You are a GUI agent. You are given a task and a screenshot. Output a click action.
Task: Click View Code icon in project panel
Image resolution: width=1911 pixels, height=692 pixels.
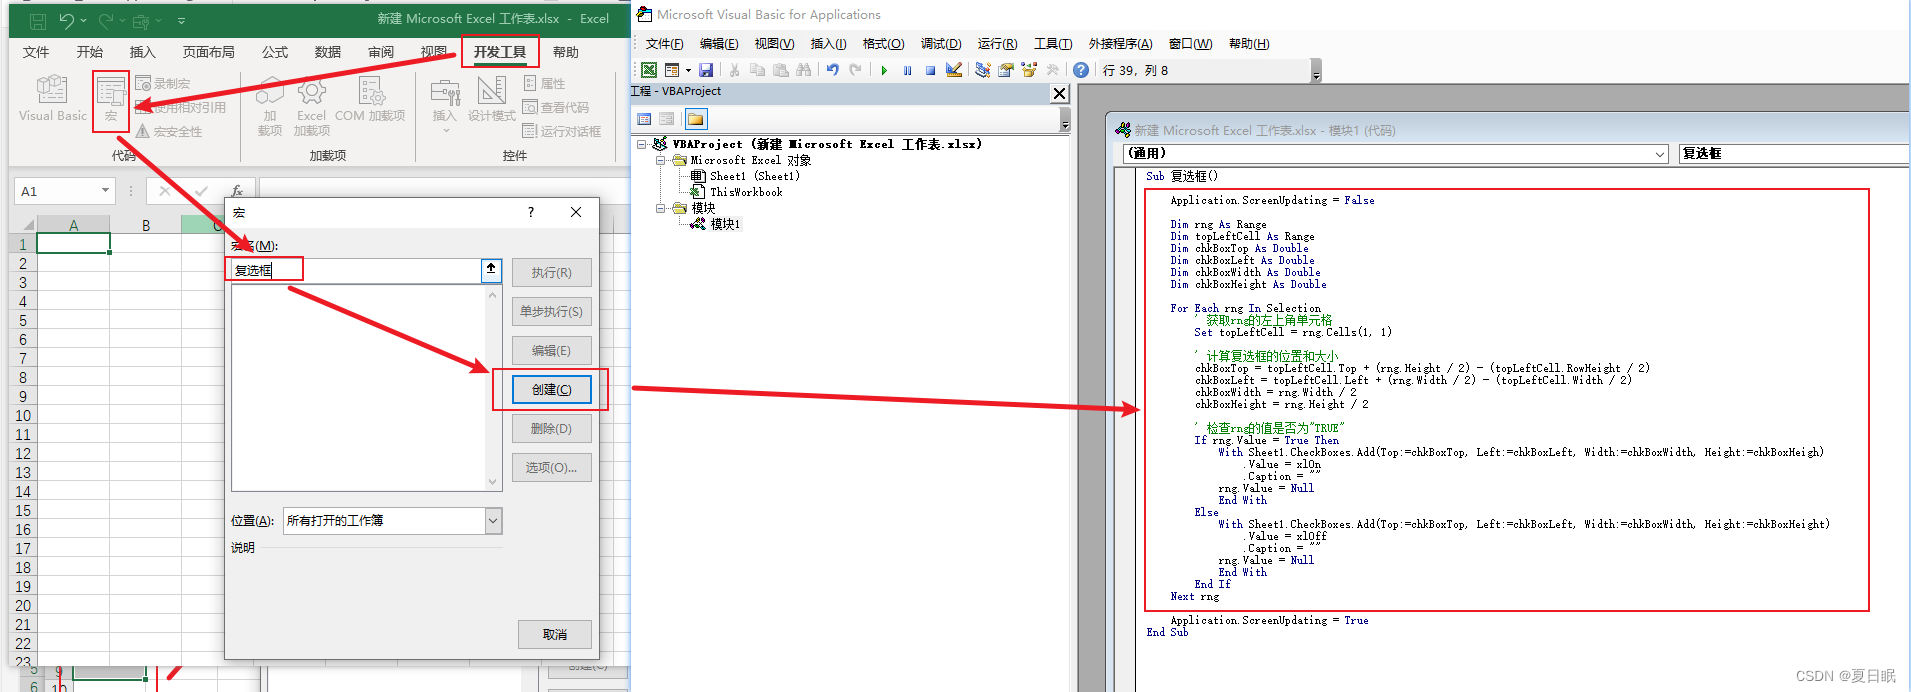tap(644, 119)
